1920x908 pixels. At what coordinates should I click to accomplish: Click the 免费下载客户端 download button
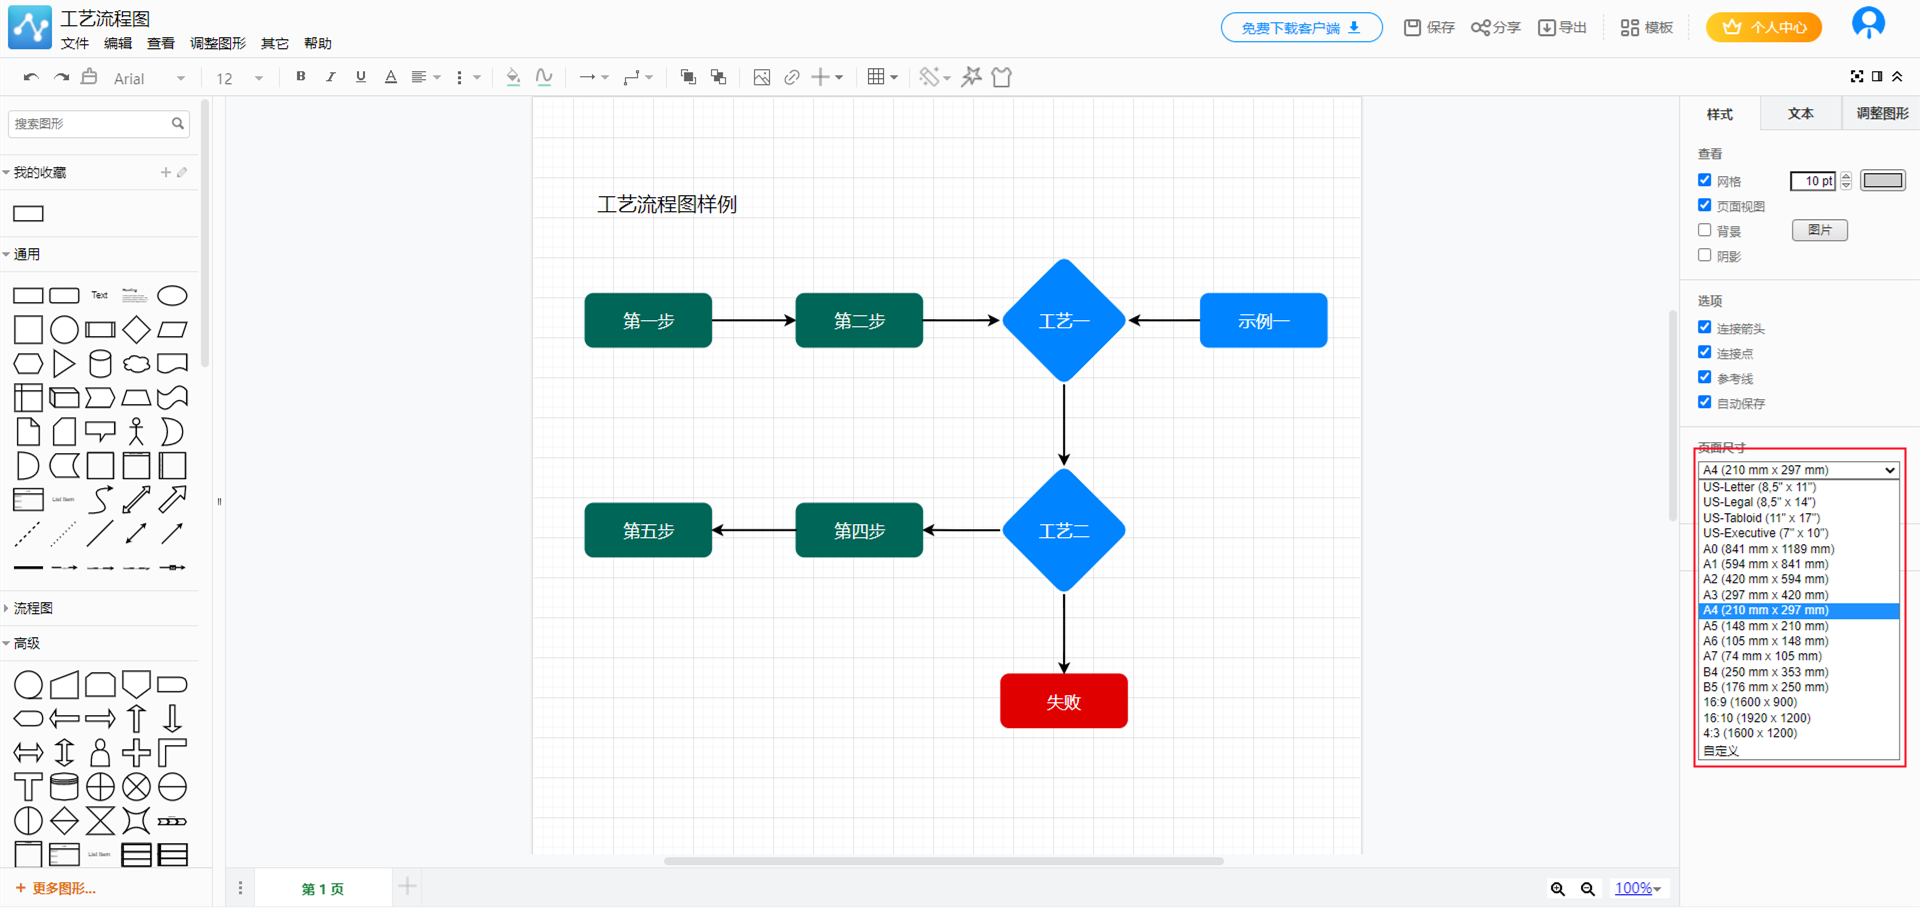pos(1300,28)
